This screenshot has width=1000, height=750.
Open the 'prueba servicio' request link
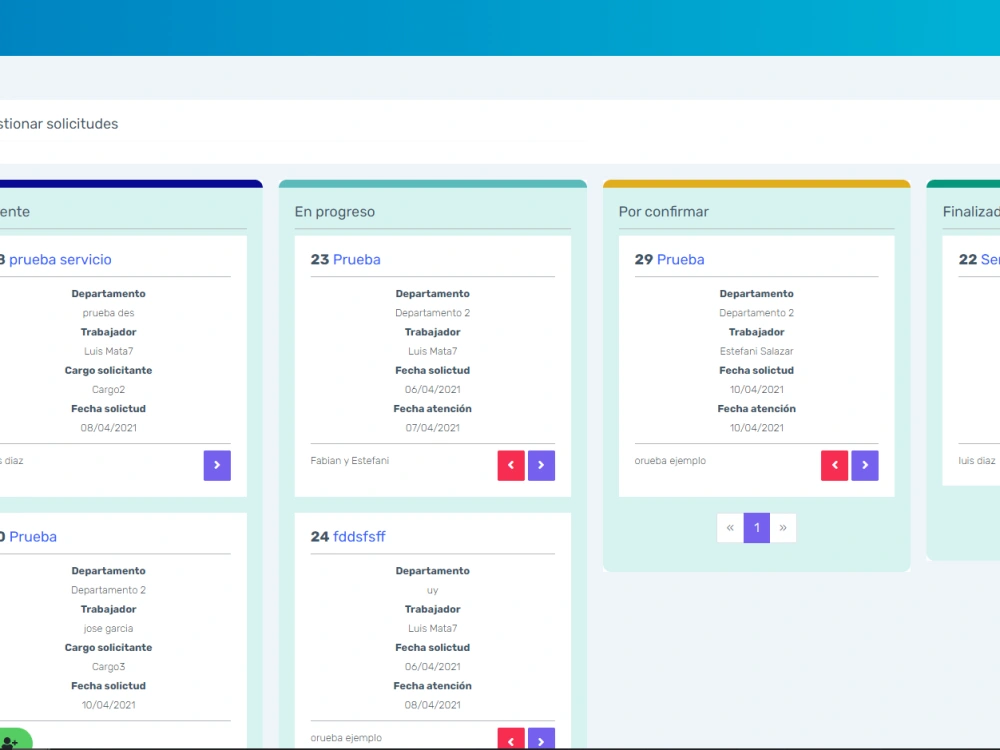[60, 260]
